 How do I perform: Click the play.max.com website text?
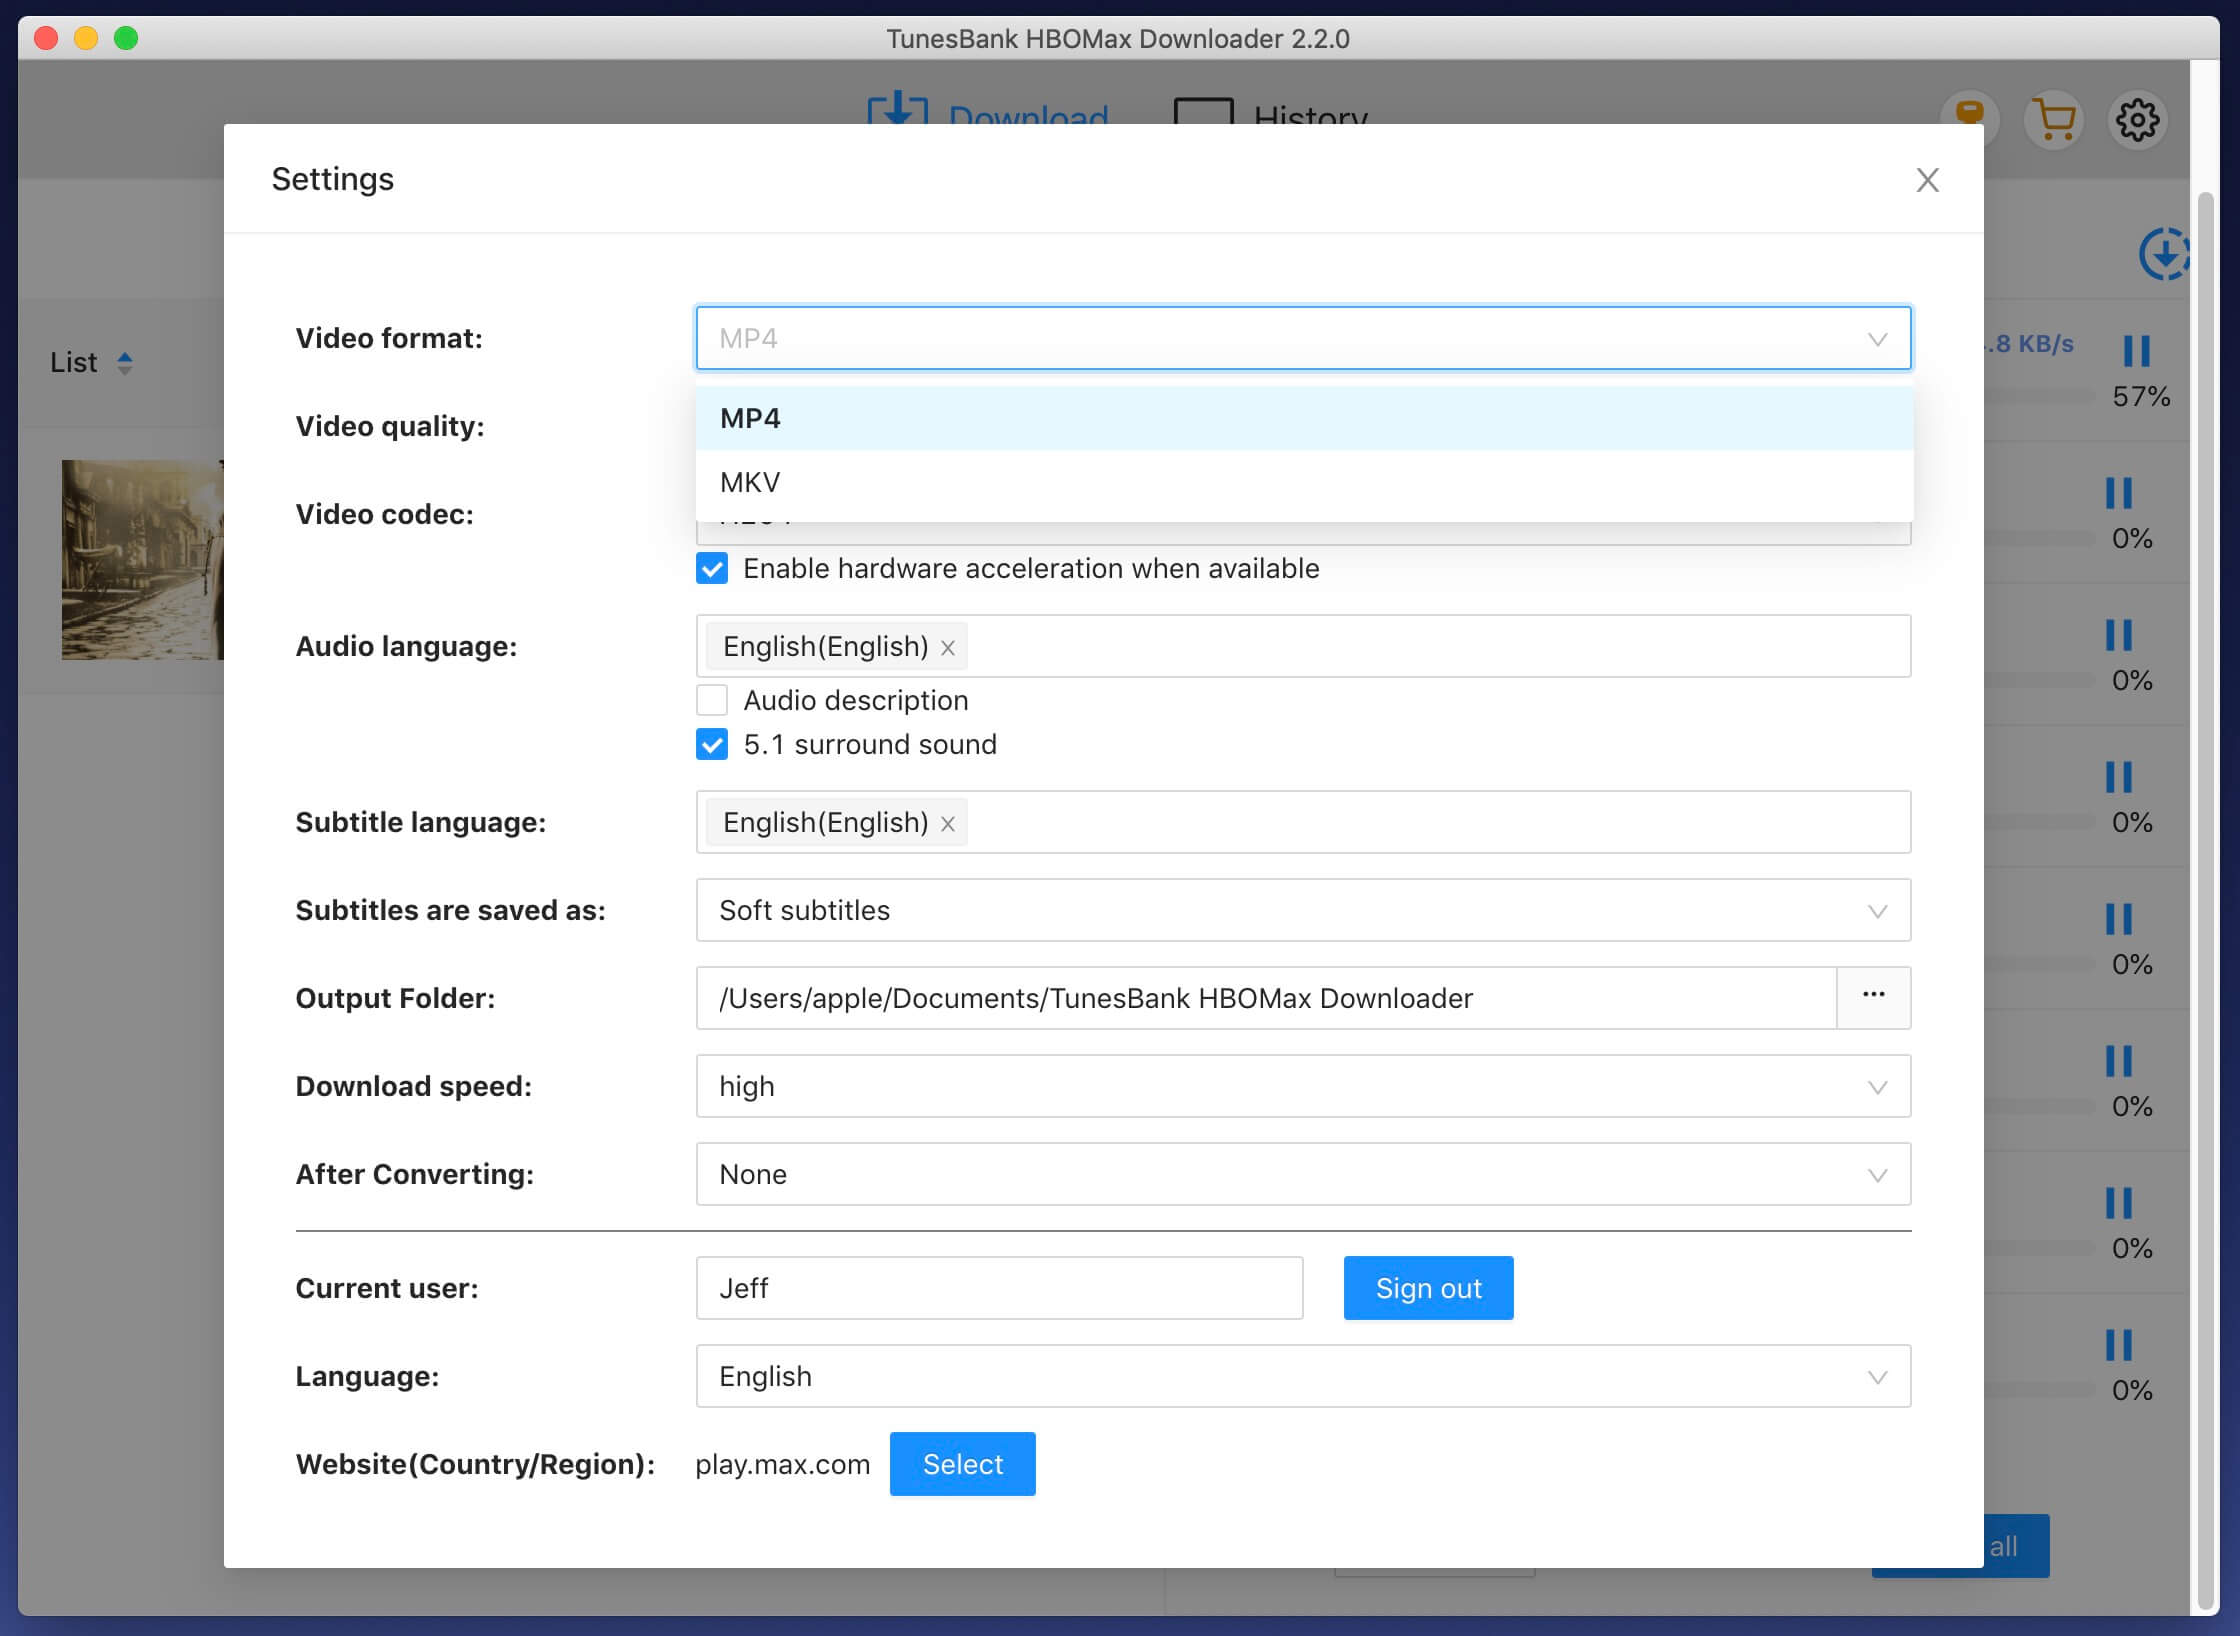(x=782, y=1465)
